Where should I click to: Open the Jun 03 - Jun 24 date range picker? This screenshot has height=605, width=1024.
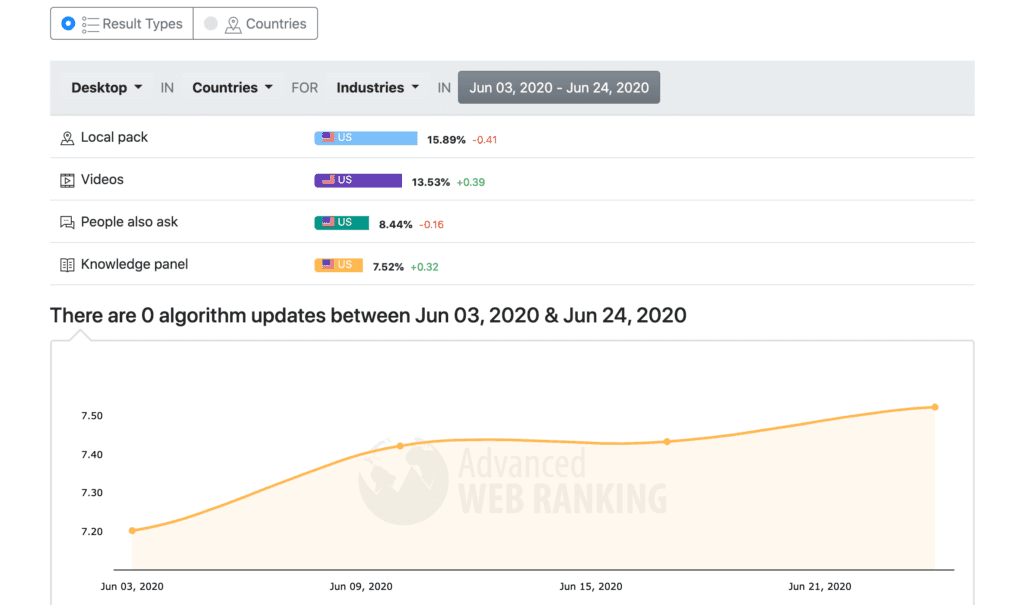(x=559, y=88)
